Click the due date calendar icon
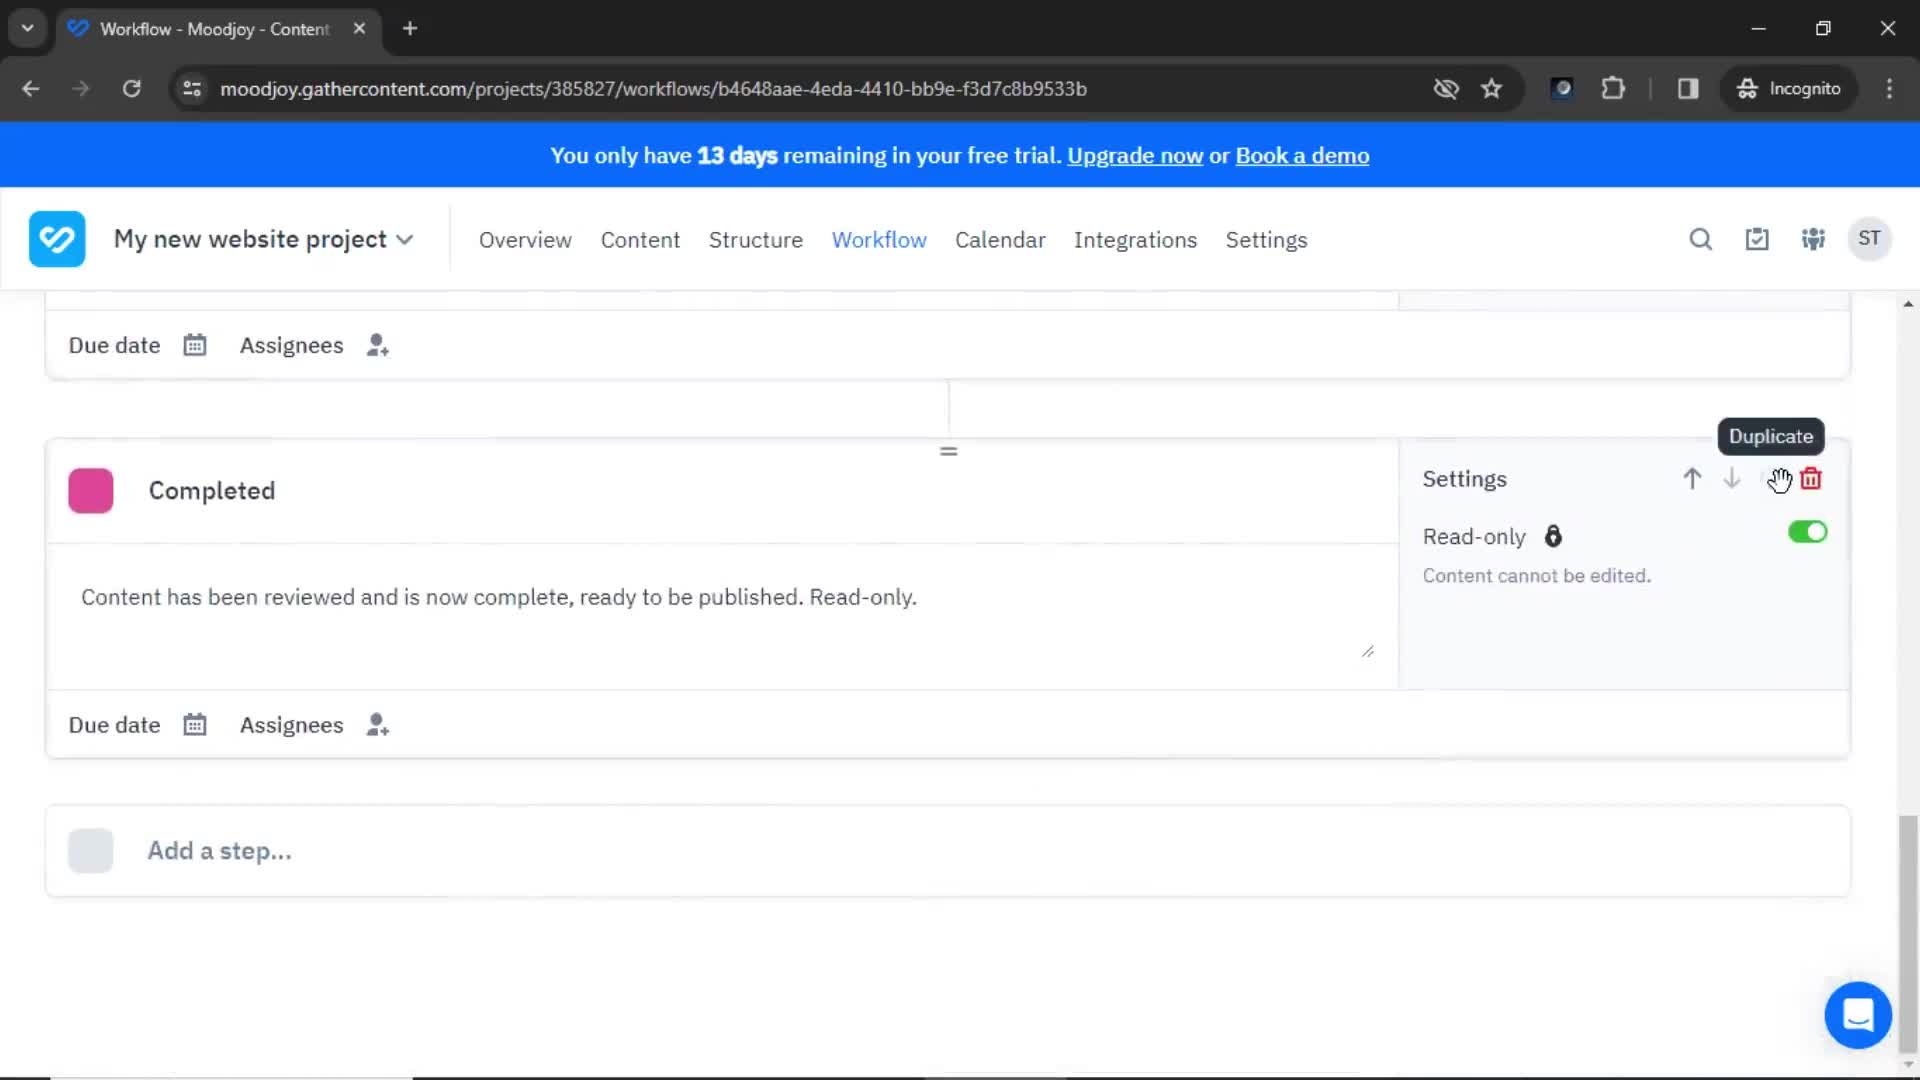Viewport: 1920px width, 1080px height. [194, 724]
